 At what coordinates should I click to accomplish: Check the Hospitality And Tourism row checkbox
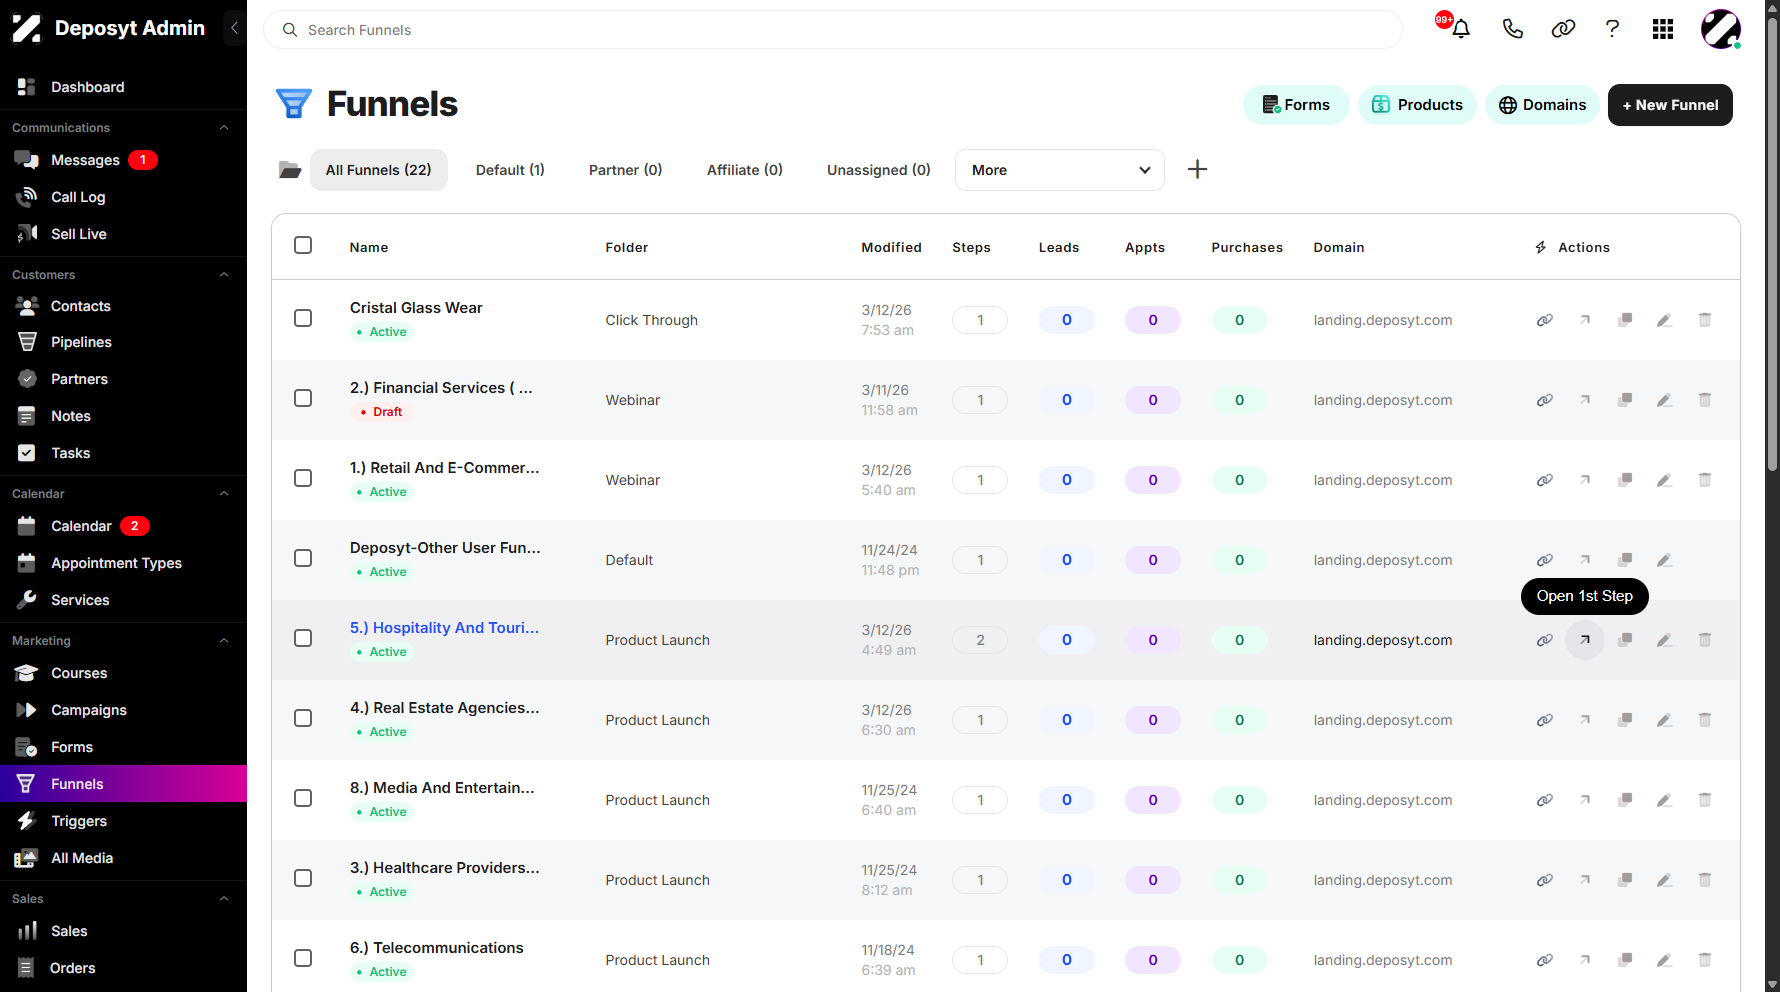(x=303, y=638)
